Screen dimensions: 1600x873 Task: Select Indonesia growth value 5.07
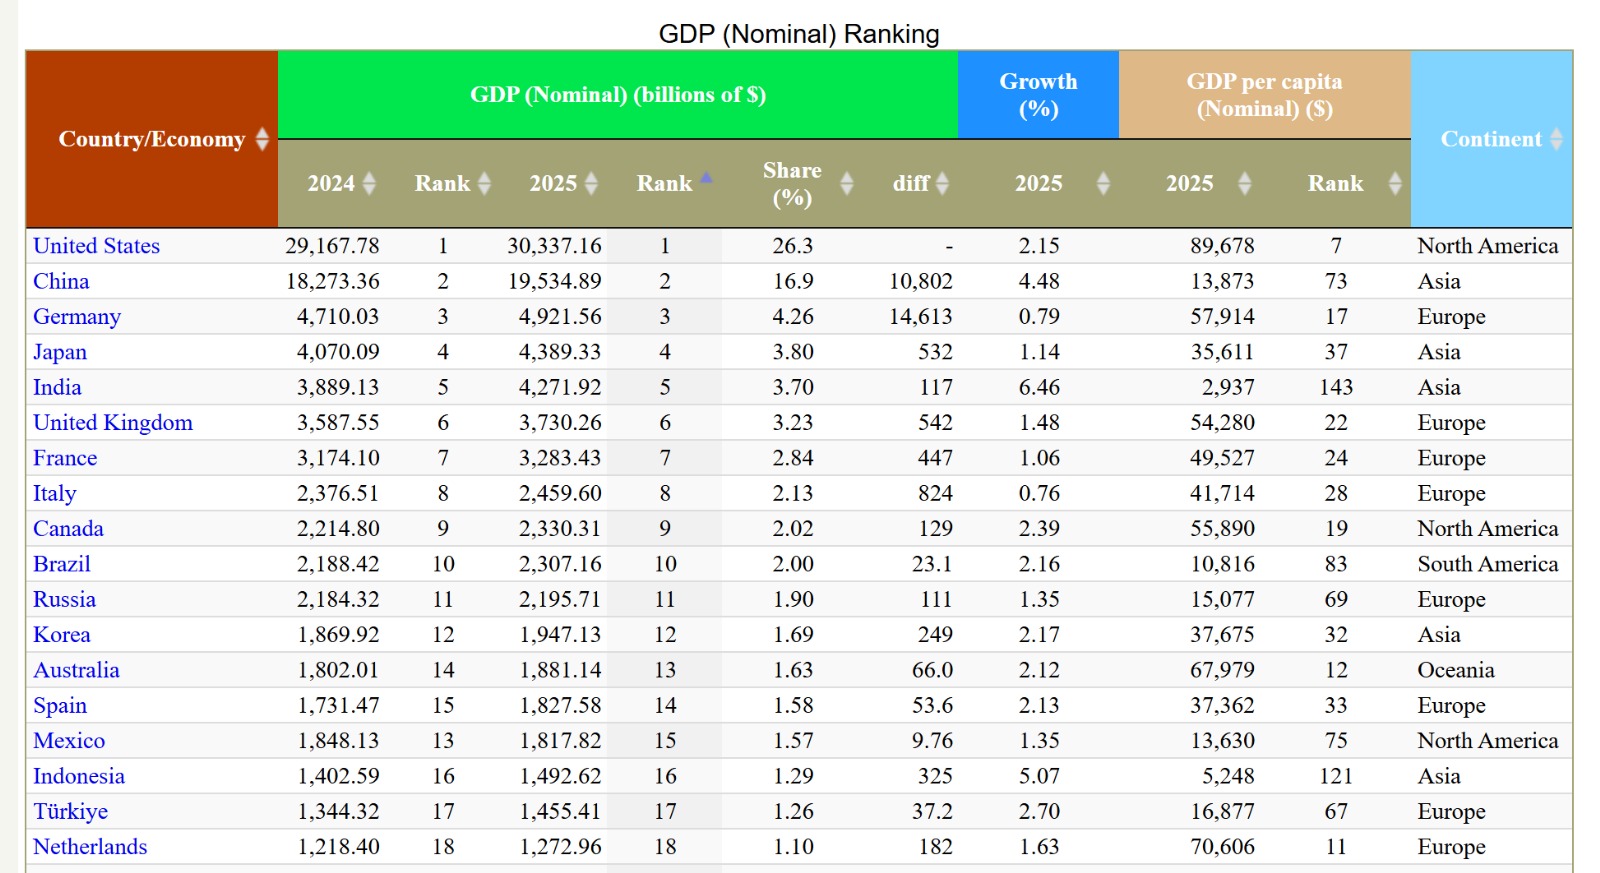coord(1039,776)
